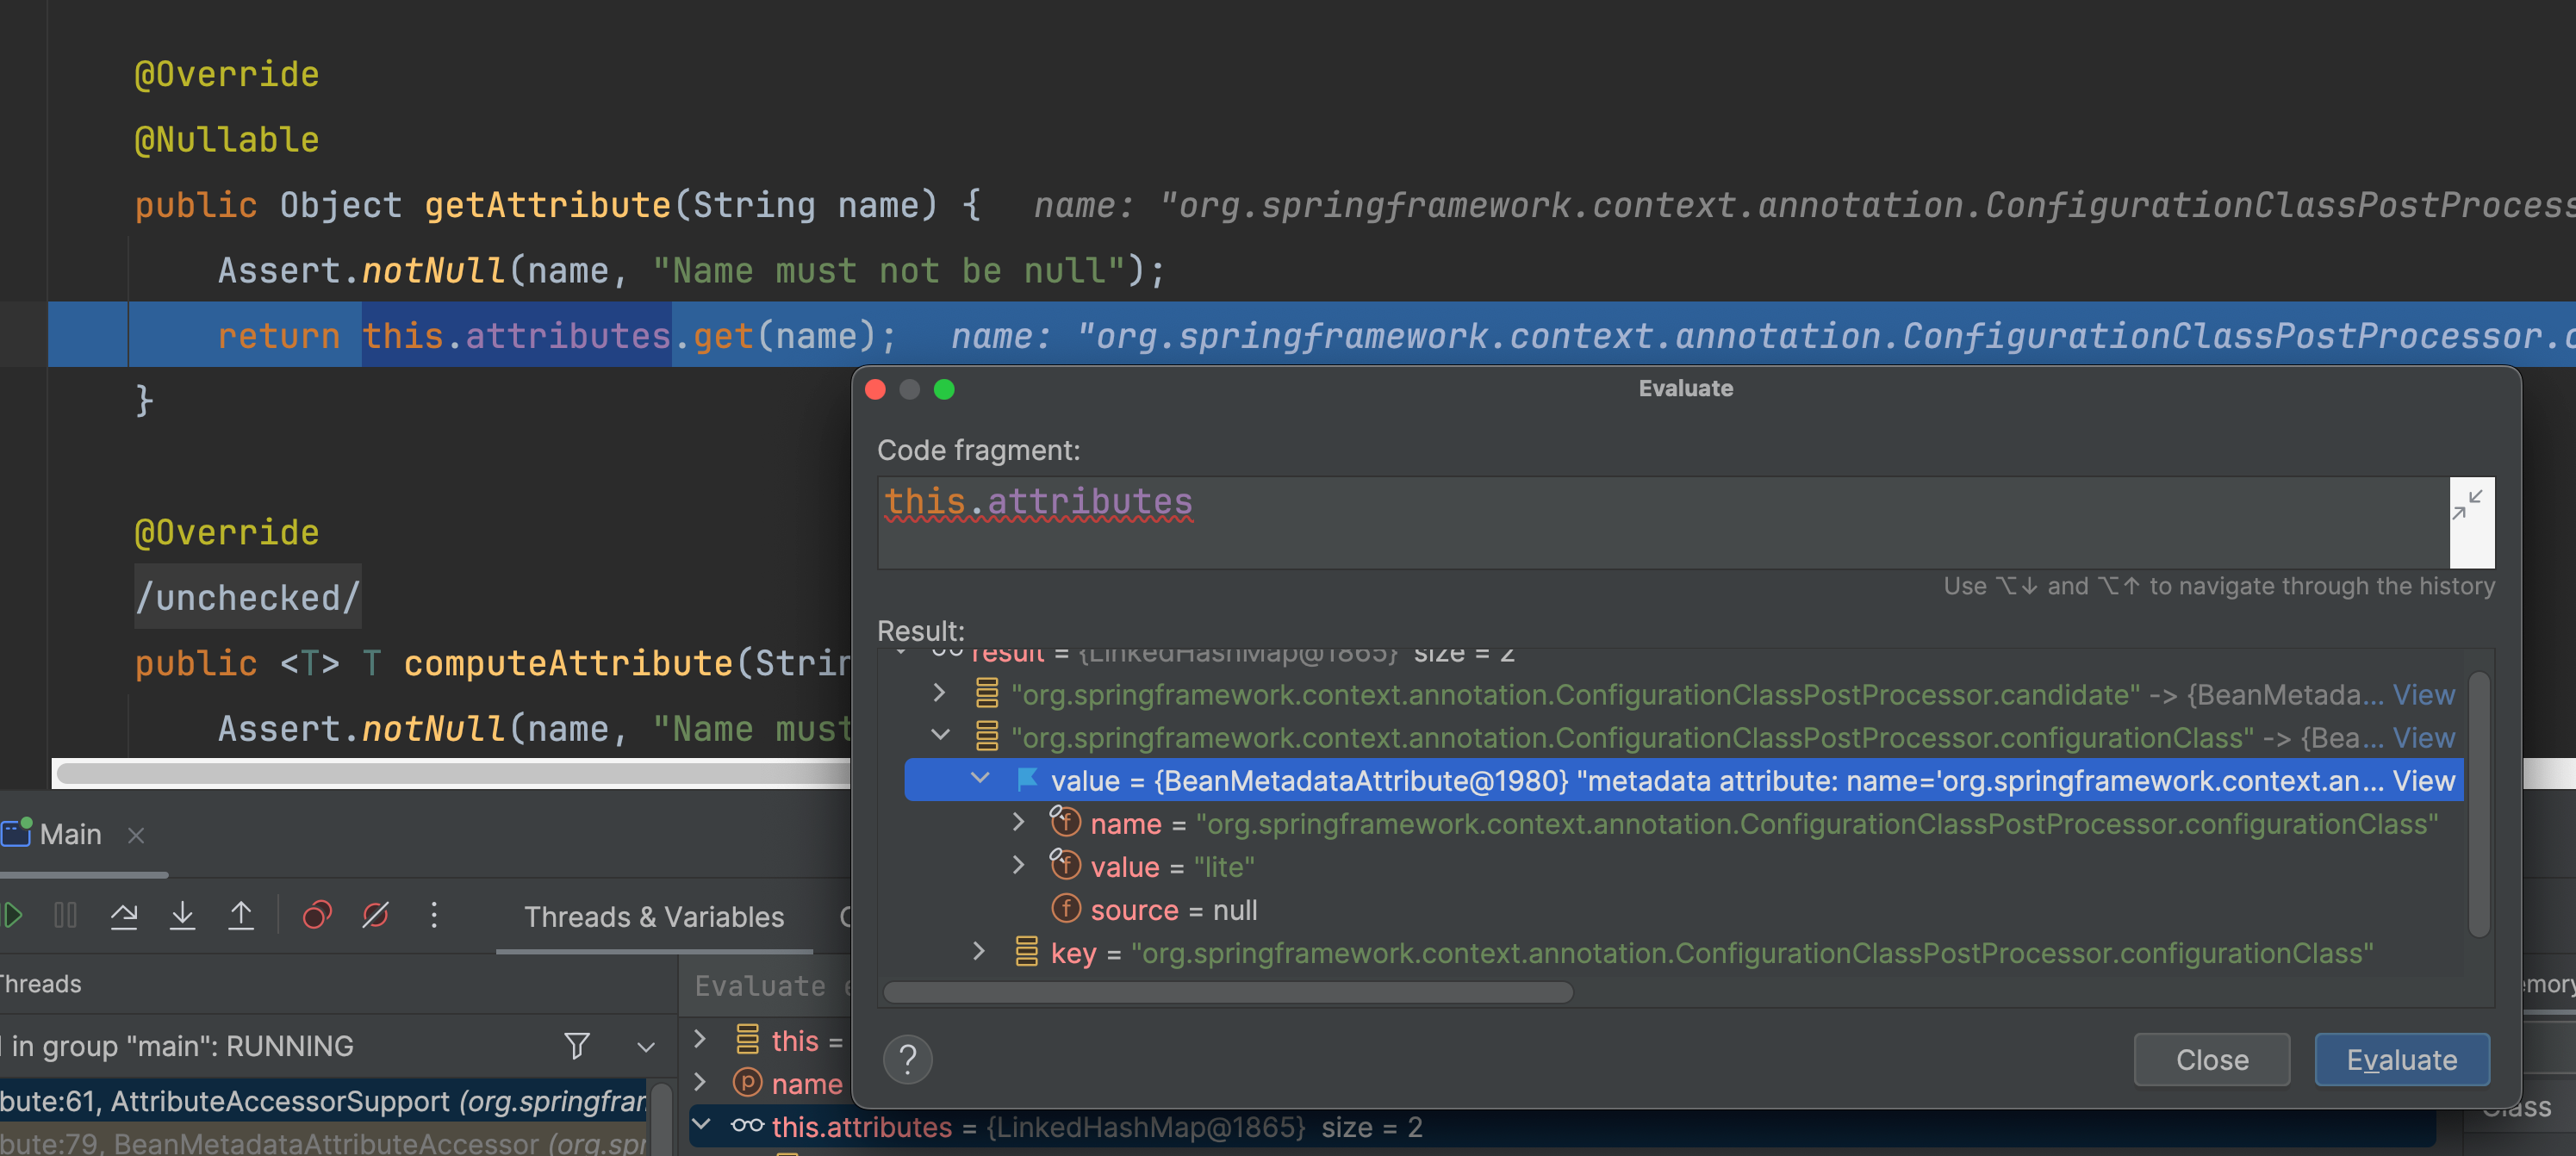This screenshot has width=2576, height=1156.
Task: Expand the value = "lite" field
Action: point(1018,865)
